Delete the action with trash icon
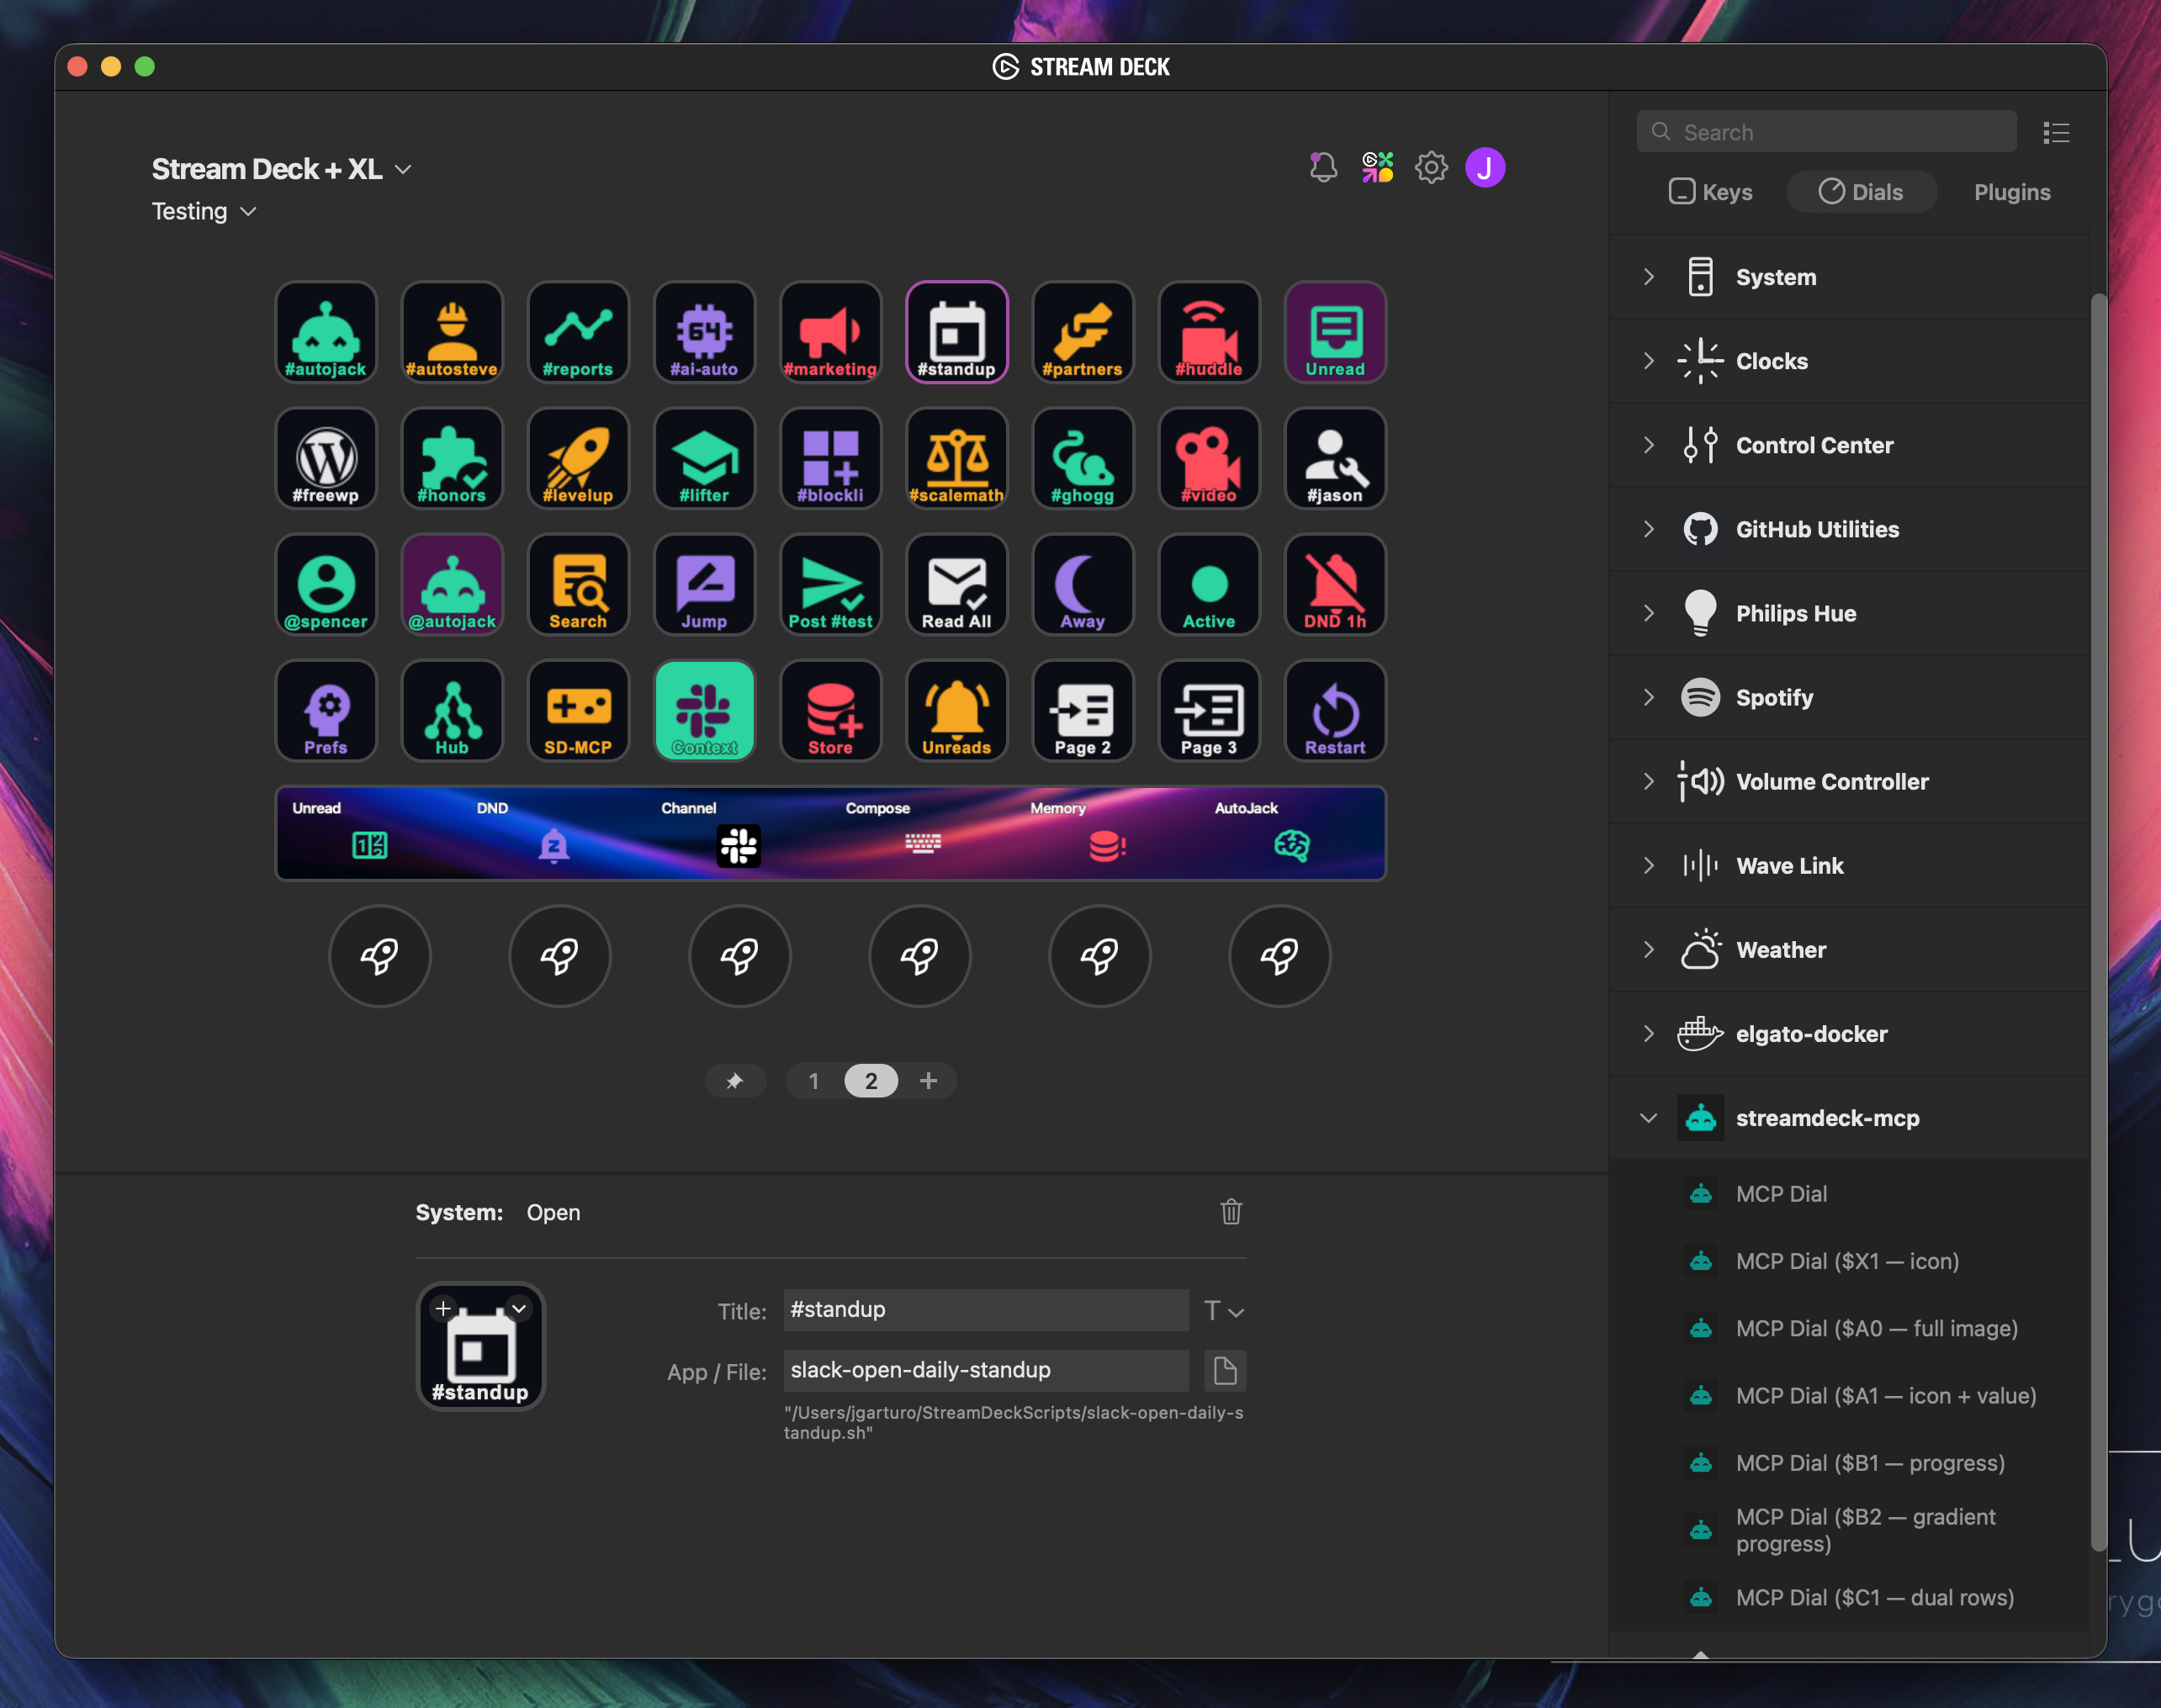This screenshot has height=1708, width=2161. coord(1231,1212)
